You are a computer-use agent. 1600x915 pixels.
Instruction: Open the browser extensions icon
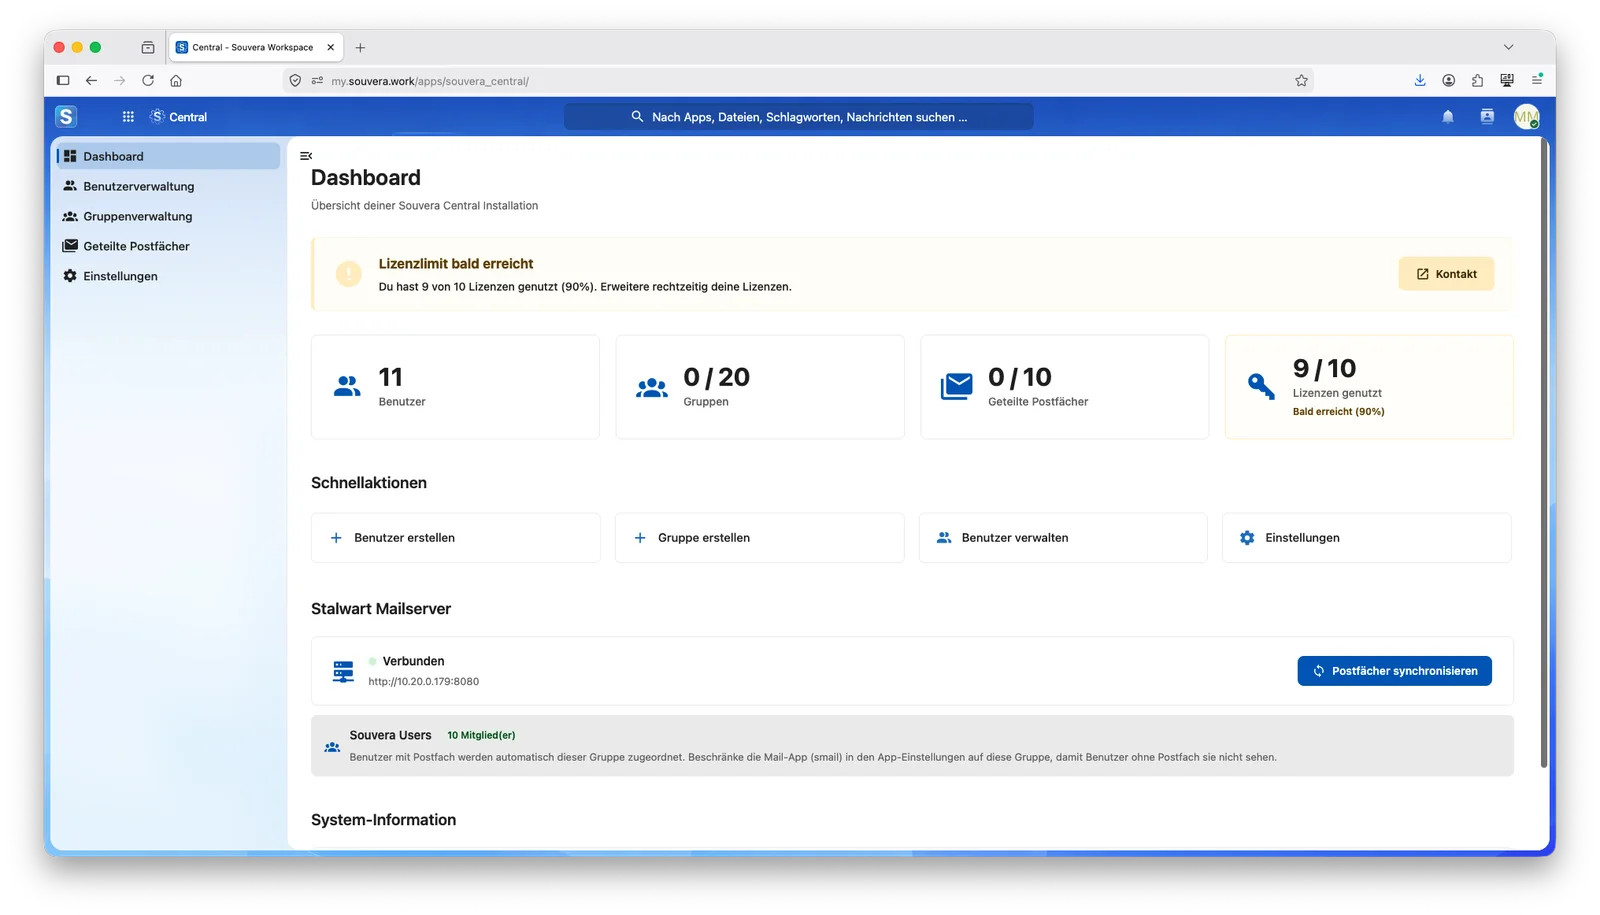(x=1477, y=81)
